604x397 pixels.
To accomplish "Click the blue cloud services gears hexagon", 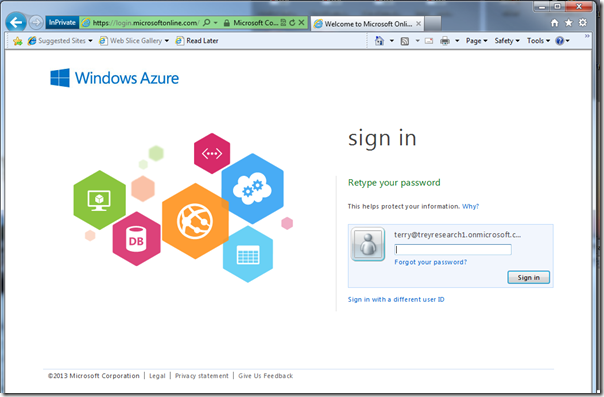I will (253, 189).
